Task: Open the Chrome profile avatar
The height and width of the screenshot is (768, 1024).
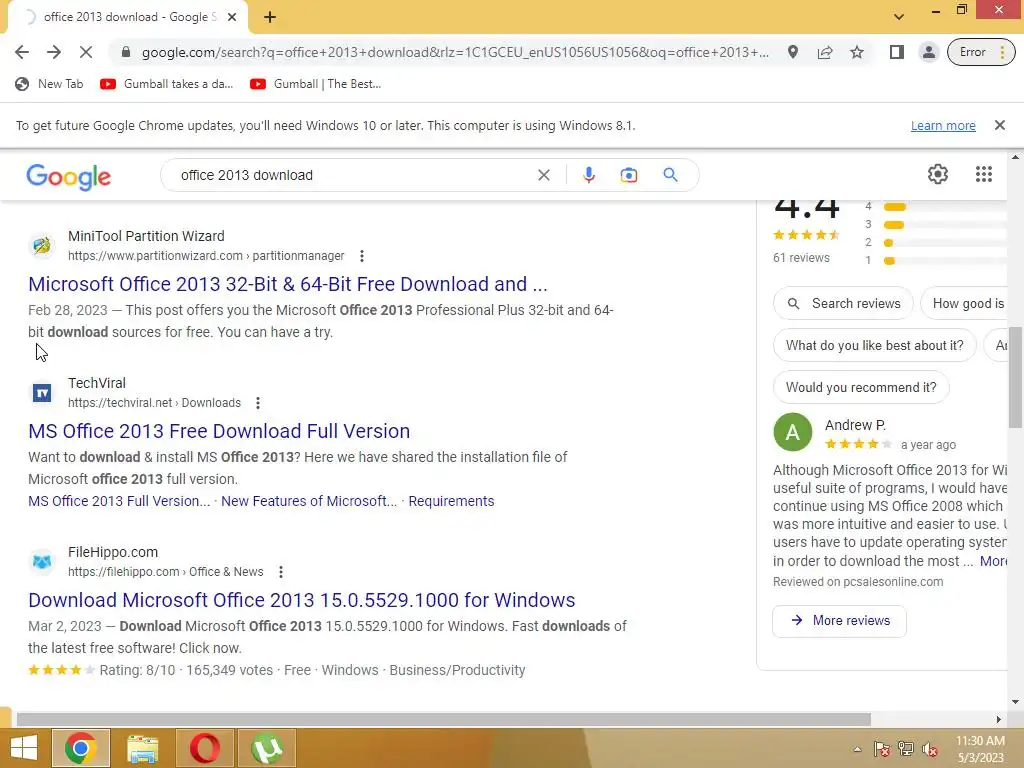Action: pos(928,52)
